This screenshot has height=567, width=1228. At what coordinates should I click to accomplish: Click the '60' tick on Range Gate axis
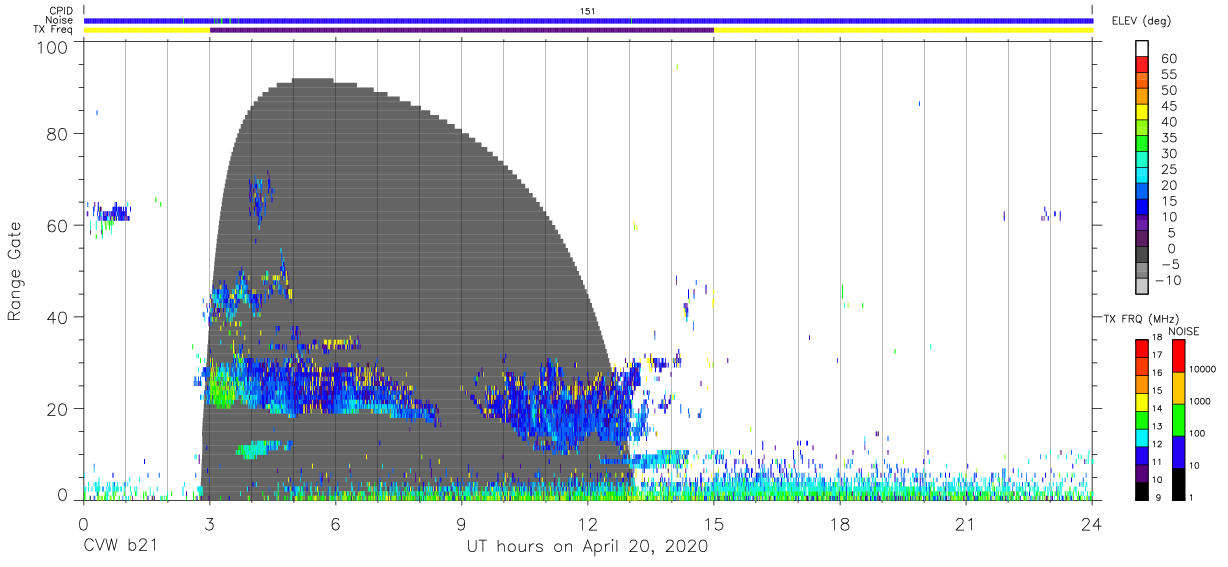tap(59, 226)
